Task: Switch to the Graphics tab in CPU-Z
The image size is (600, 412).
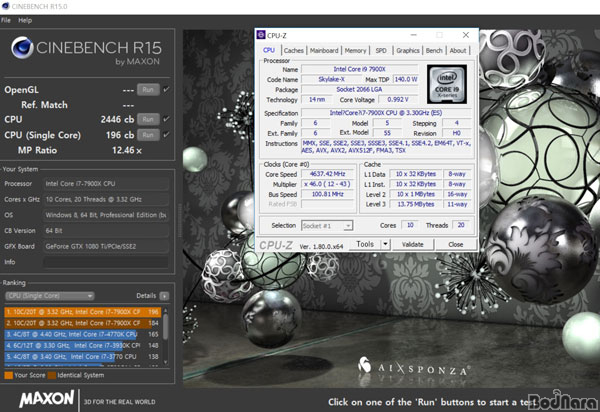Action: tap(408, 50)
